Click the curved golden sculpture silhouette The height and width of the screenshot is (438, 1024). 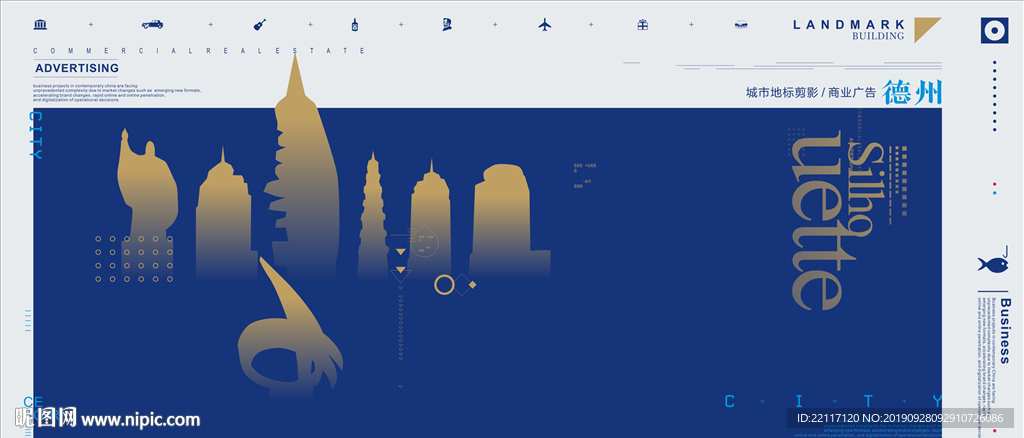290,326
